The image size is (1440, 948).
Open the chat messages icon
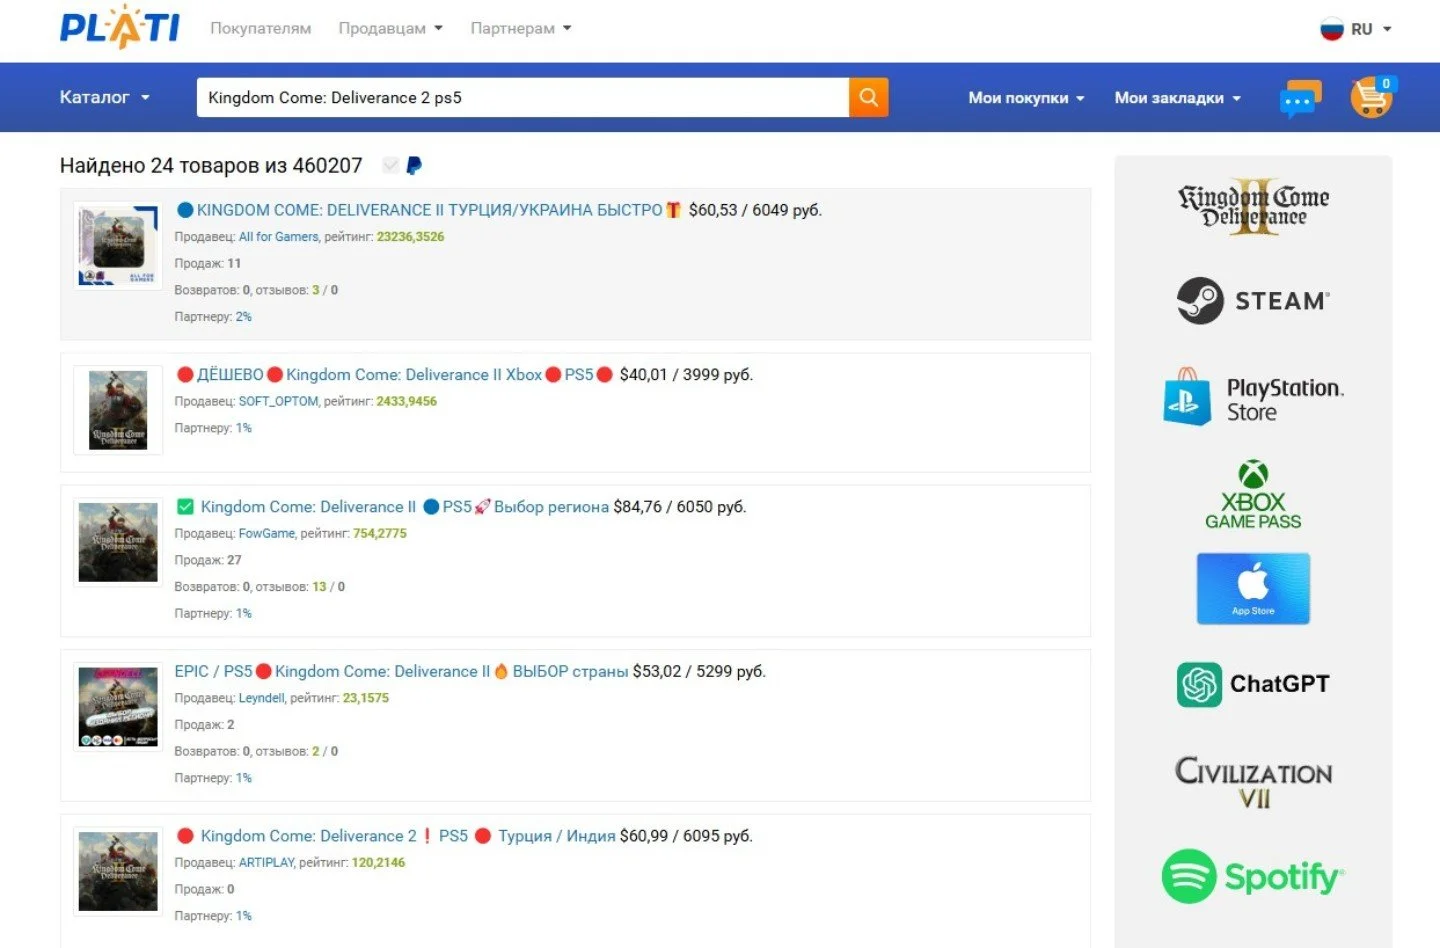pyautogui.click(x=1300, y=98)
